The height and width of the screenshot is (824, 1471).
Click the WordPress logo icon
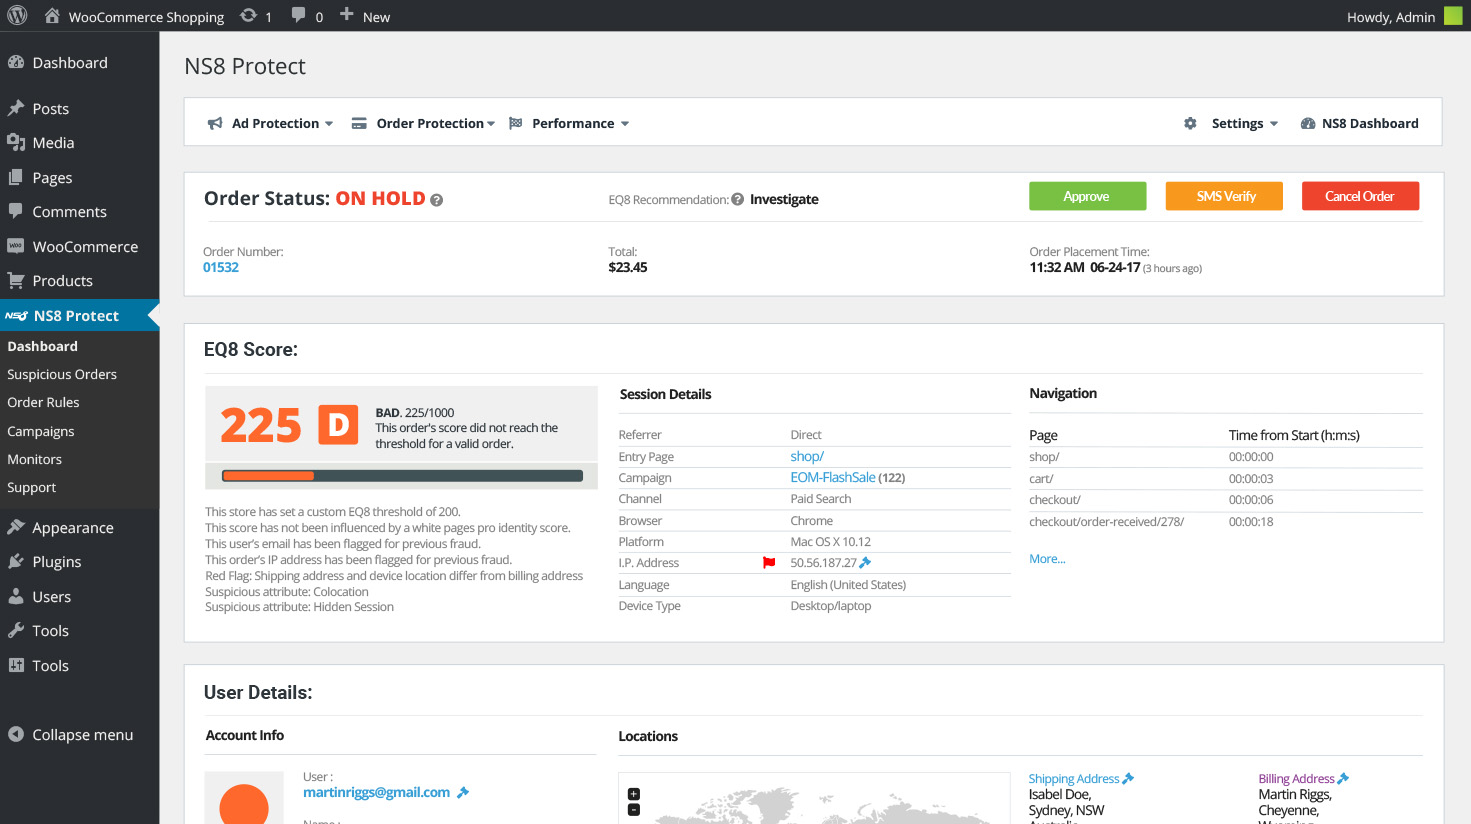pyautogui.click(x=17, y=16)
